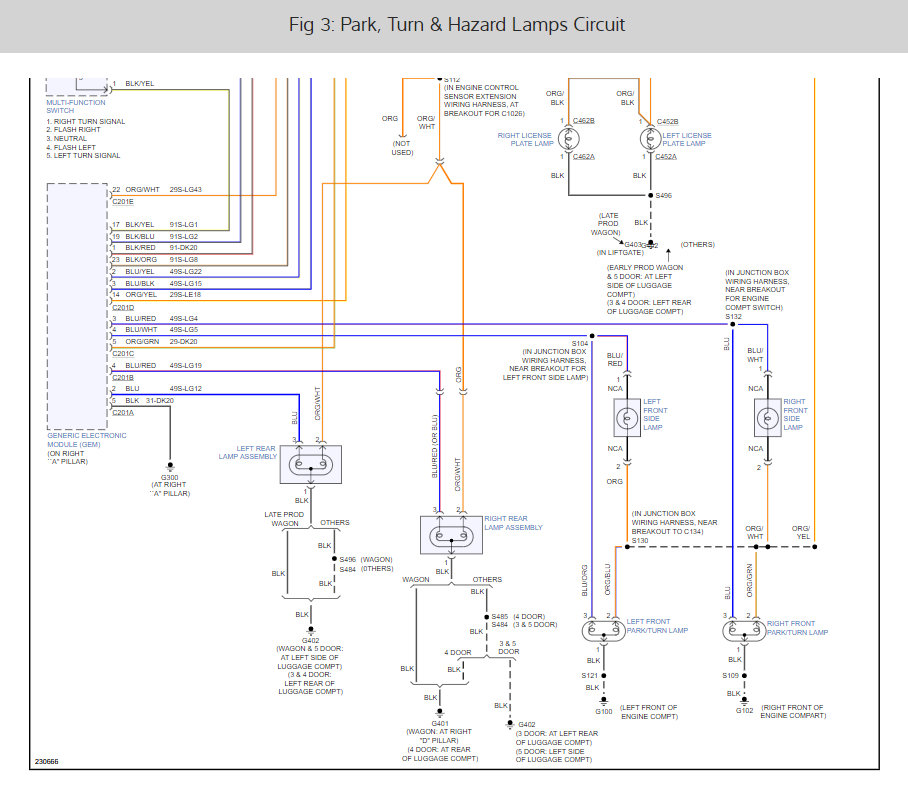Select the RIGHT REAR LAMP ASSEMBLY label
The image size is (908, 791).
514,523
